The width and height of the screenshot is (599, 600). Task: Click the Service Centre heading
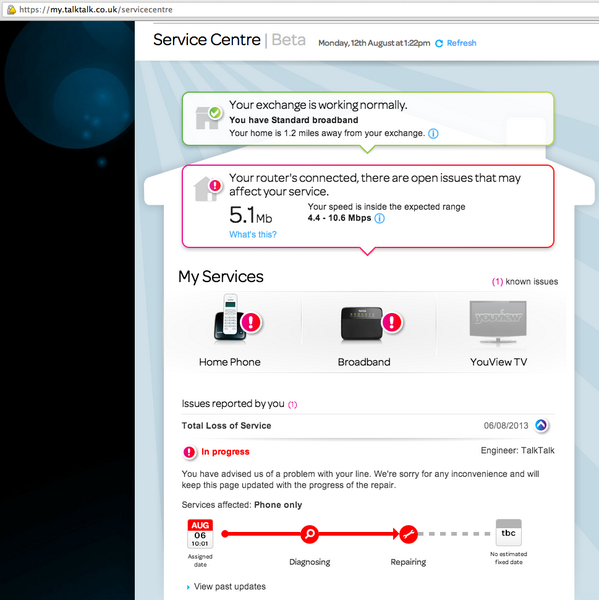click(x=207, y=40)
